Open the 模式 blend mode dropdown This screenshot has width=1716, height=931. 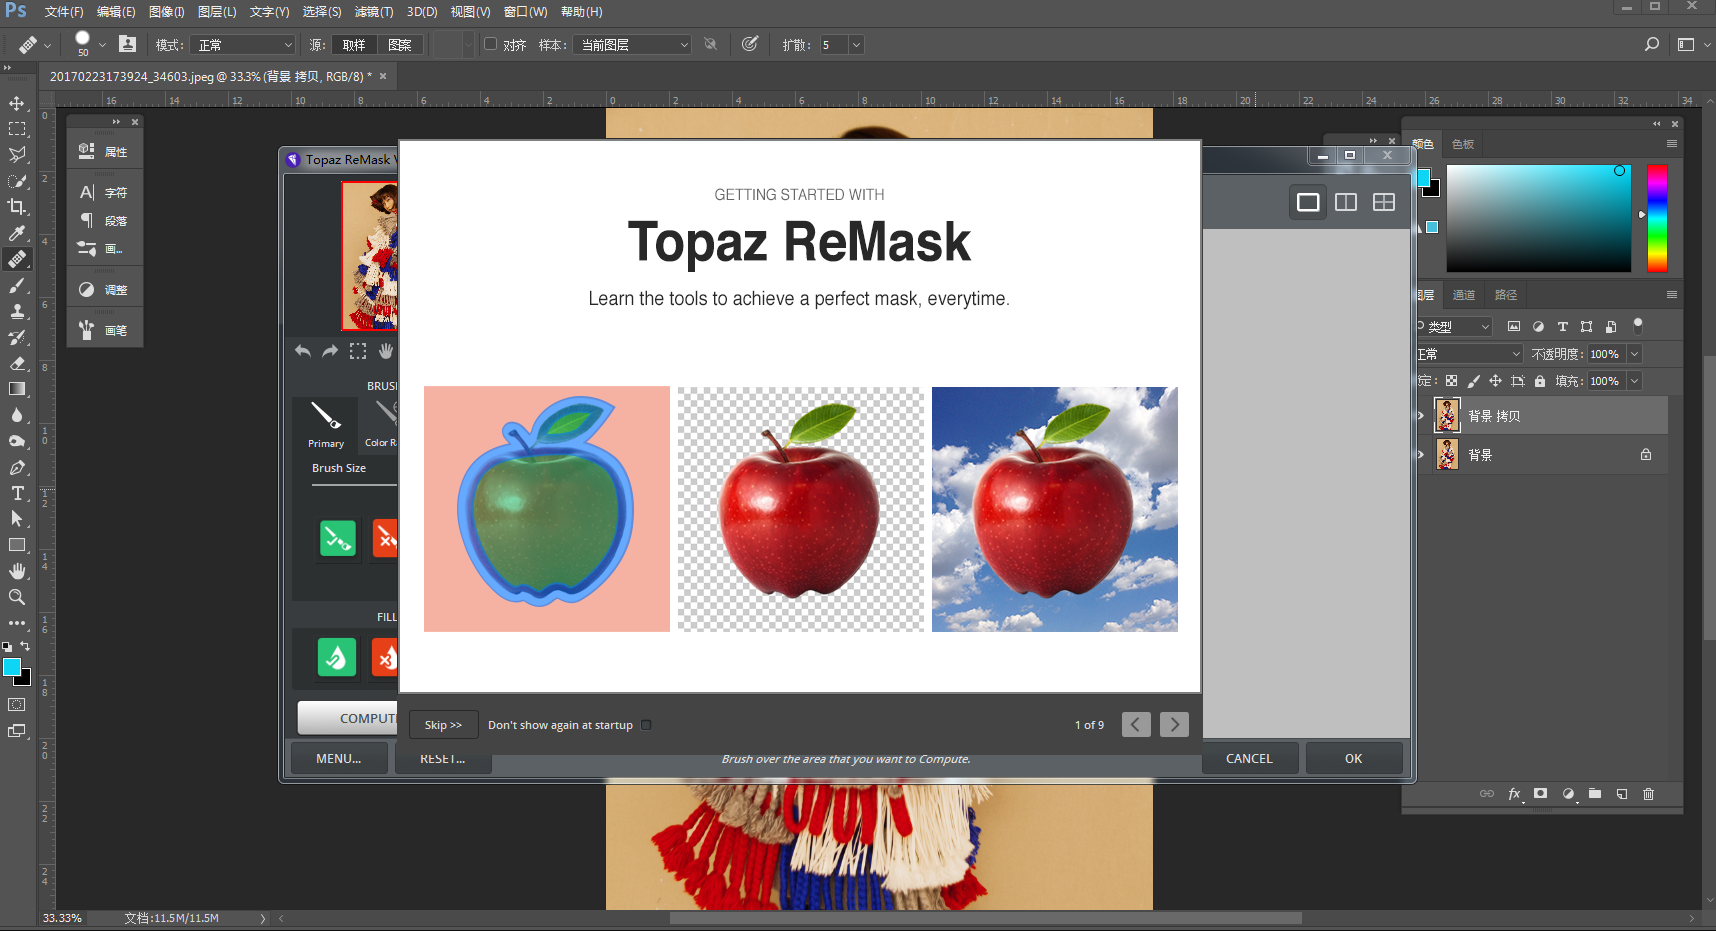tap(244, 45)
